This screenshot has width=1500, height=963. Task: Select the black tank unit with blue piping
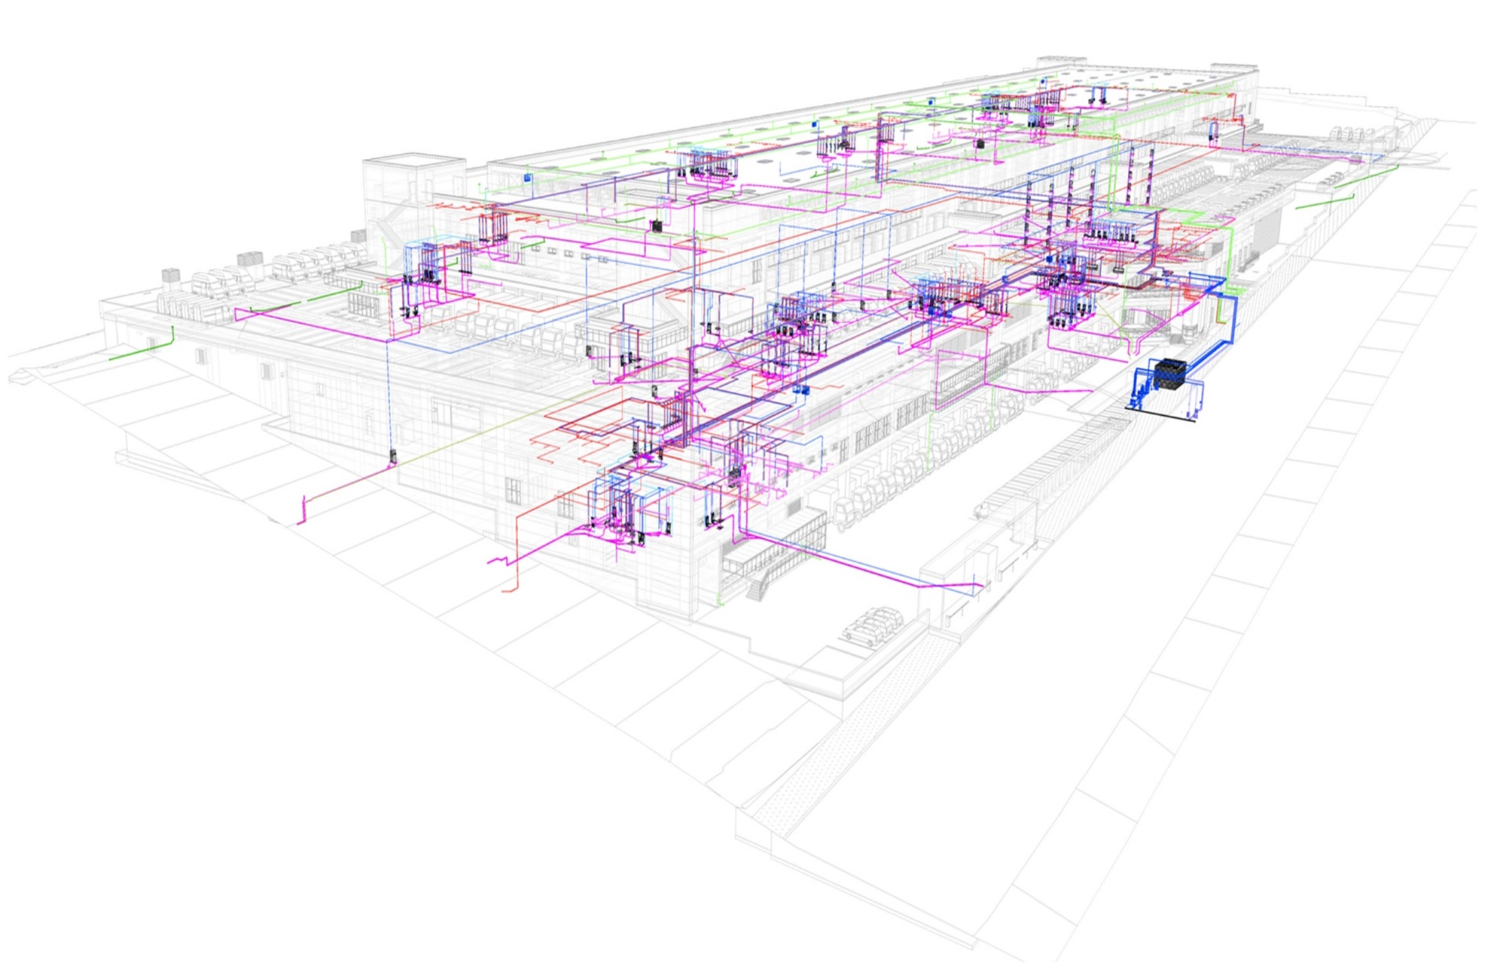tap(1167, 375)
